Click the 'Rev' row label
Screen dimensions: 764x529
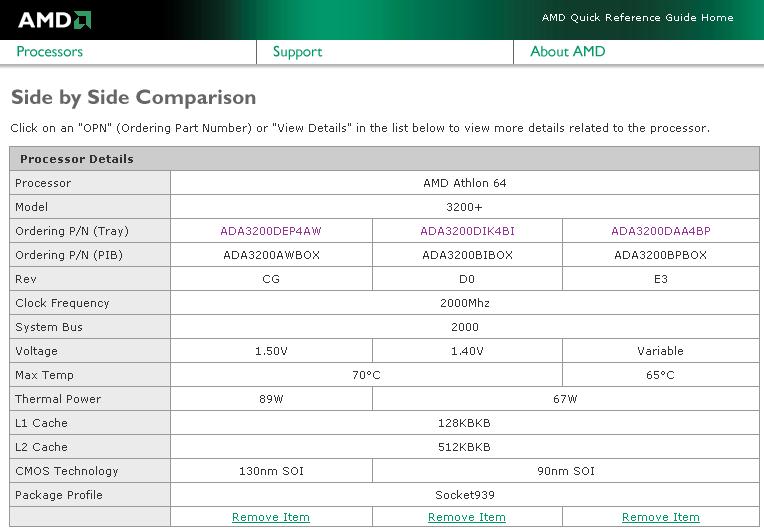tap(26, 279)
